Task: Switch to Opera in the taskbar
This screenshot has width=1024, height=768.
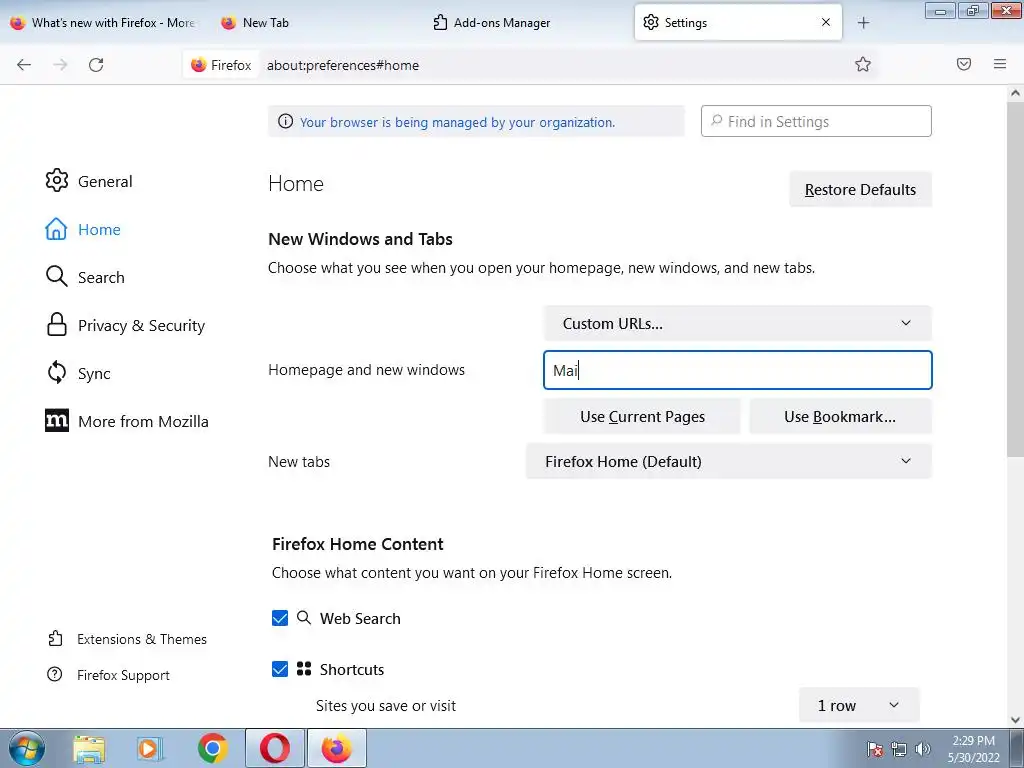Action: click(275, 748)
